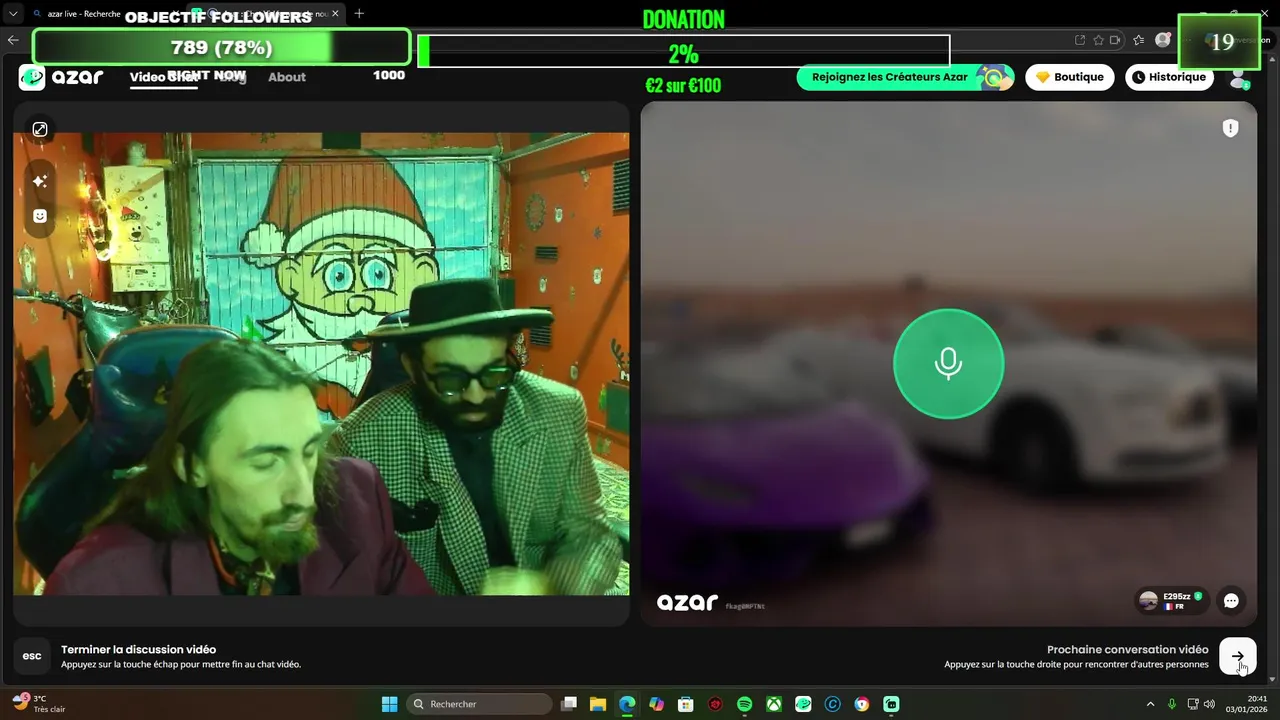Click the local webcam video feed
The height and width of the screenshot is (720, 1280).
321,364
